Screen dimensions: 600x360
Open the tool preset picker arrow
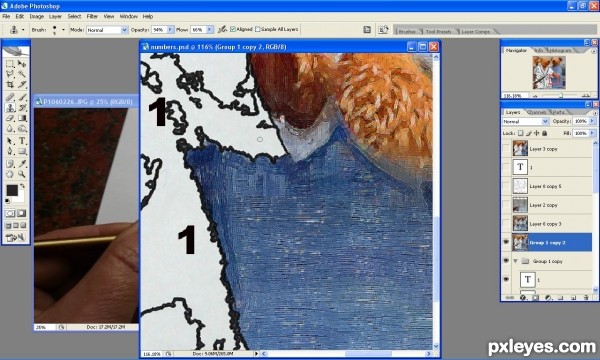click(23, 29)
